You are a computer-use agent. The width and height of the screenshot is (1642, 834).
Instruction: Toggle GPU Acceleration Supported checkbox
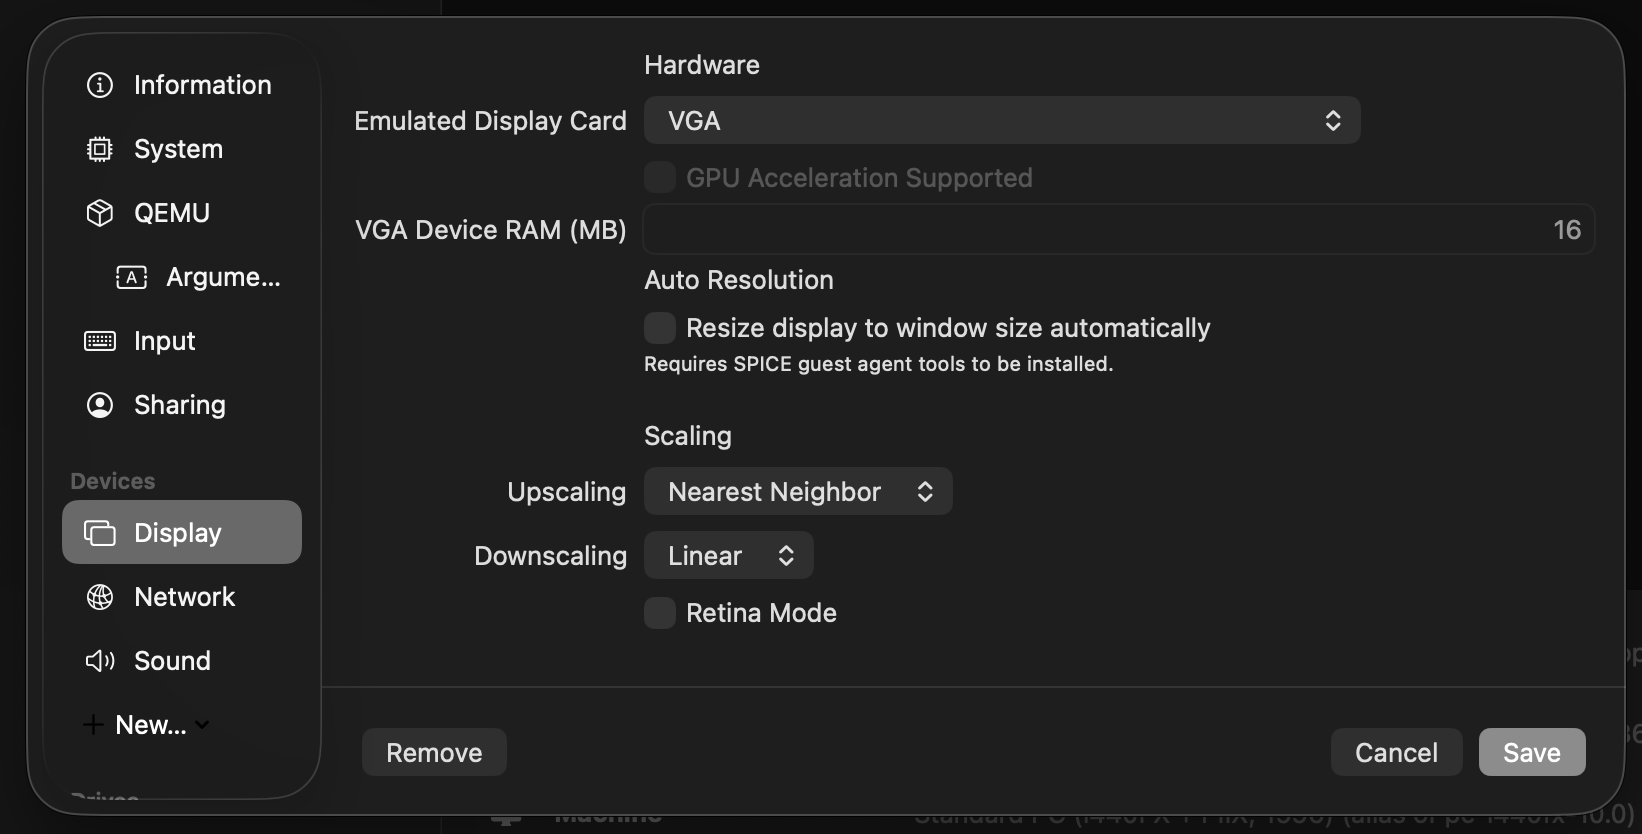pyautogui.click(x=660, y=177)
